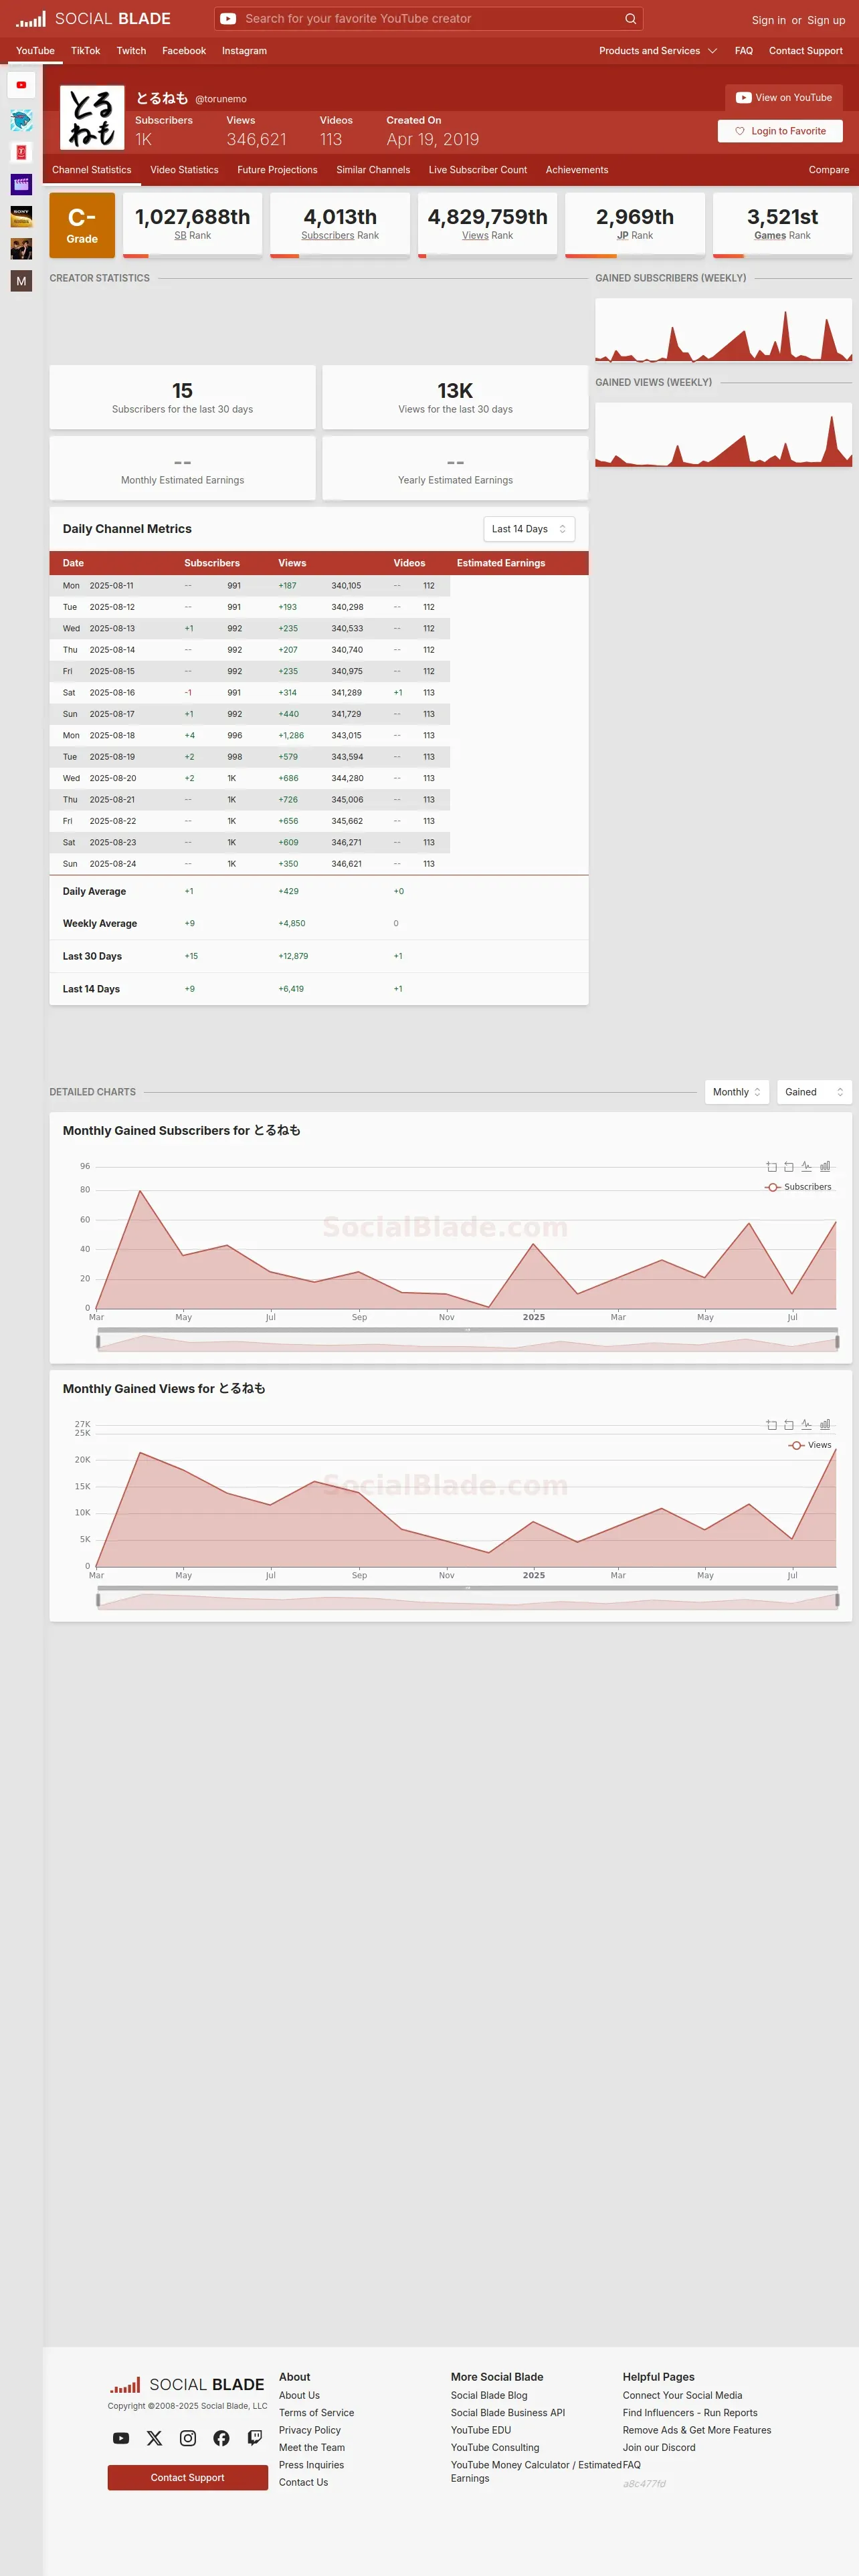The image size is (859, 2576).
Task: Switch to Video Statistics tab
Action: 184,170
